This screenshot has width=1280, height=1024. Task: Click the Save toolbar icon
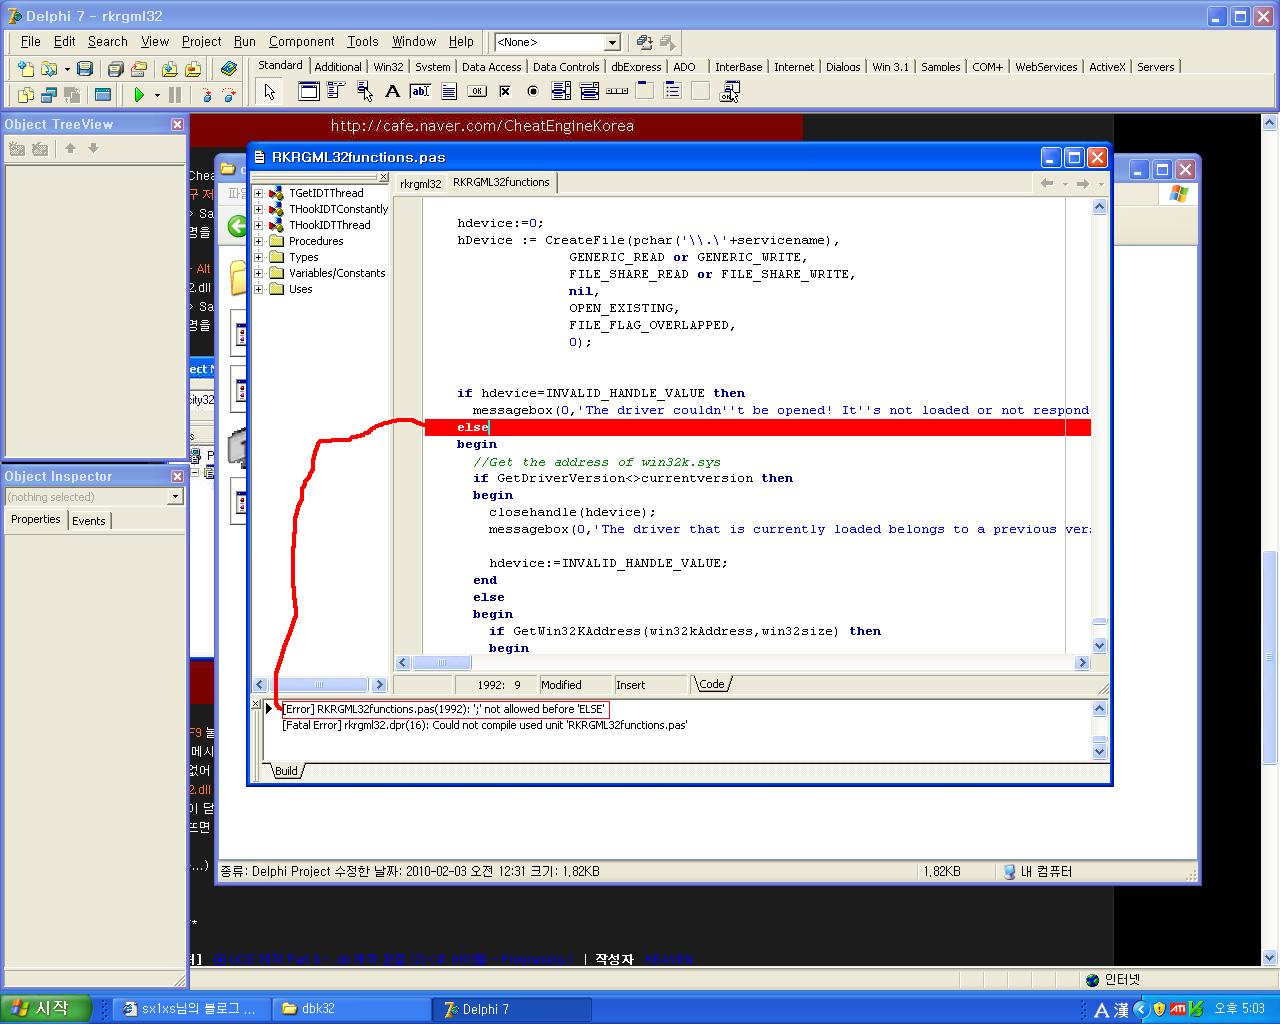click(85, 69)
